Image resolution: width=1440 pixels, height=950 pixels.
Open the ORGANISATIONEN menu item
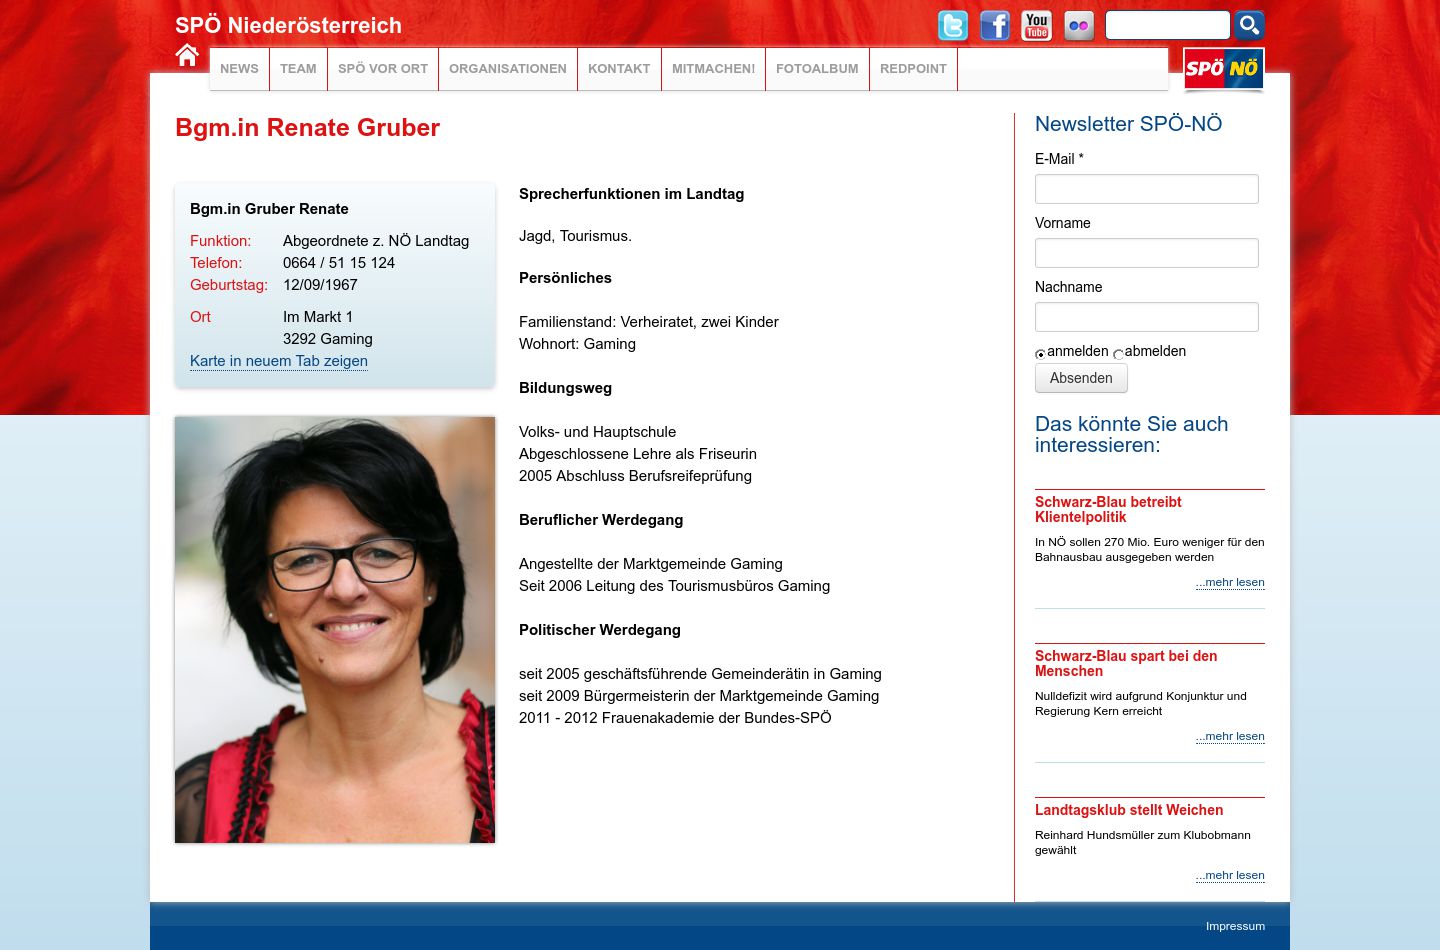click(508, 69)
